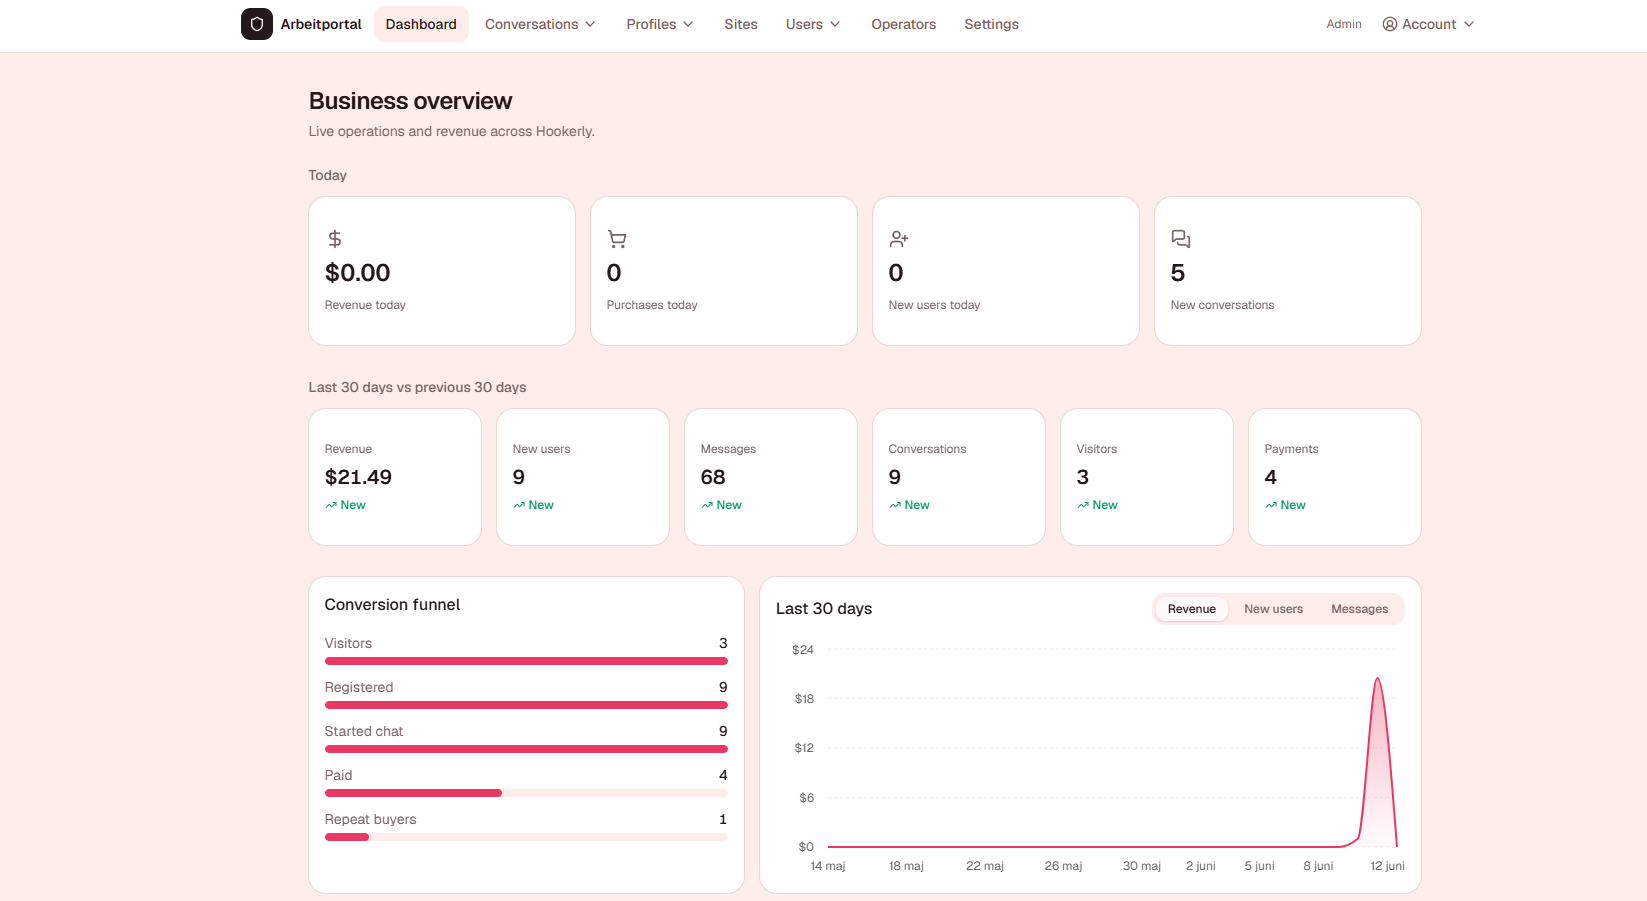Viewport: 1647px width, 901px height.
Task: Click the Paid funnel progress bar
Action: click(526, 793)
